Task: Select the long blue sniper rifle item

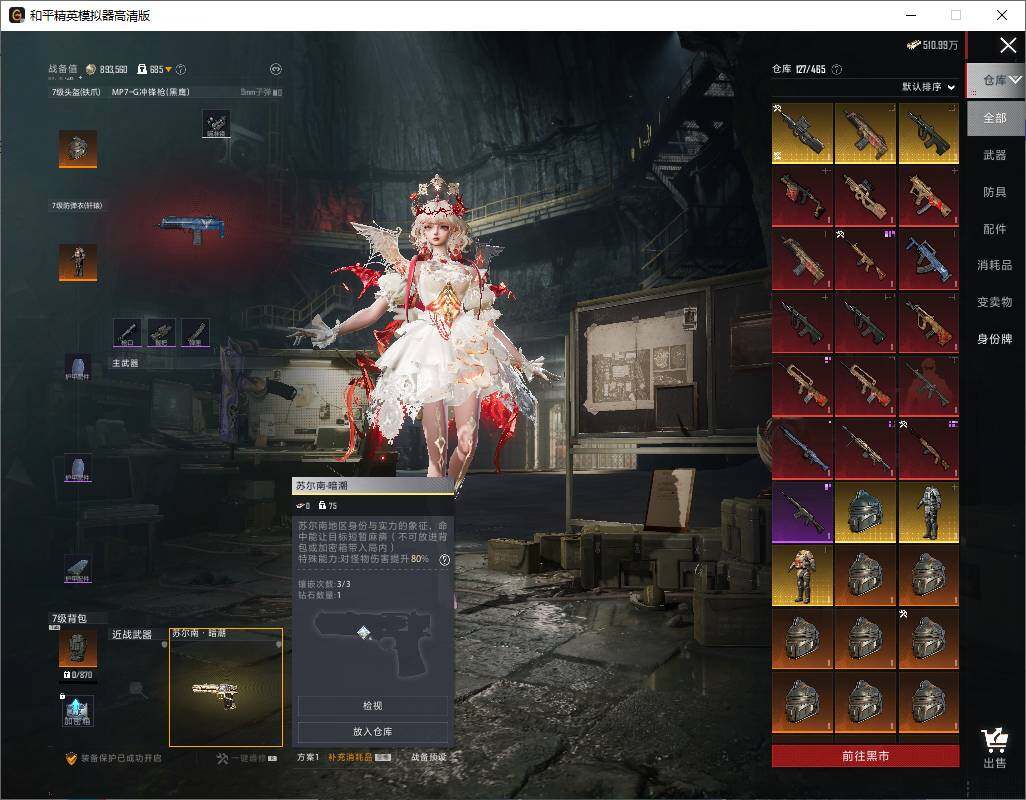Action: pyautogui.click(x=802, y=449)
